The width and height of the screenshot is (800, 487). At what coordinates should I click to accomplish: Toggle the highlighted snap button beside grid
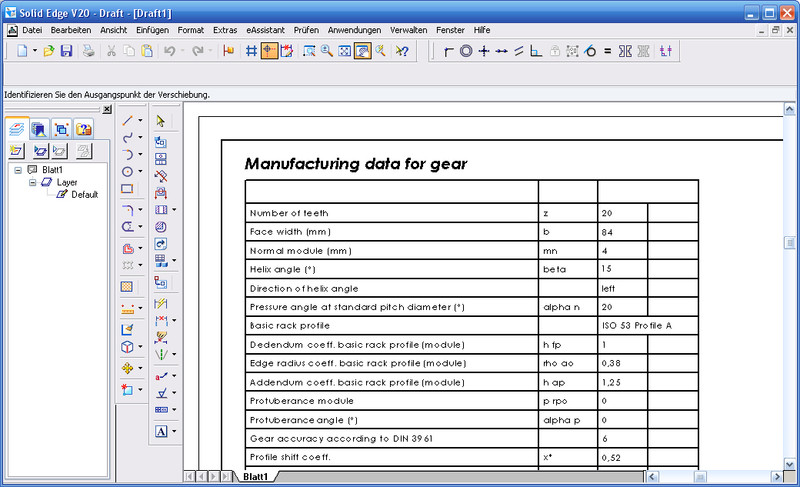click(x=269, y=51)
